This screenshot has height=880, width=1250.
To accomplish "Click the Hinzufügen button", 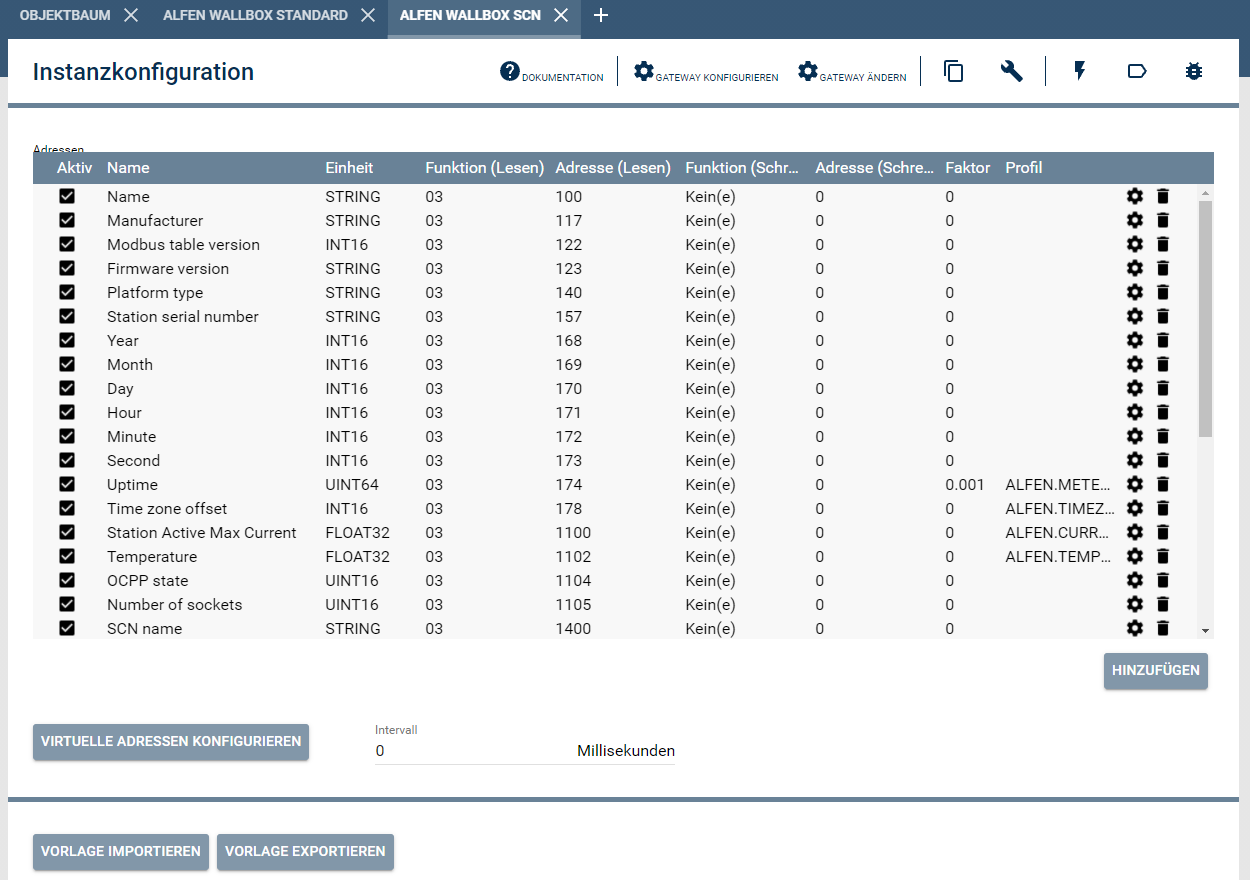I will (1155, 671).
